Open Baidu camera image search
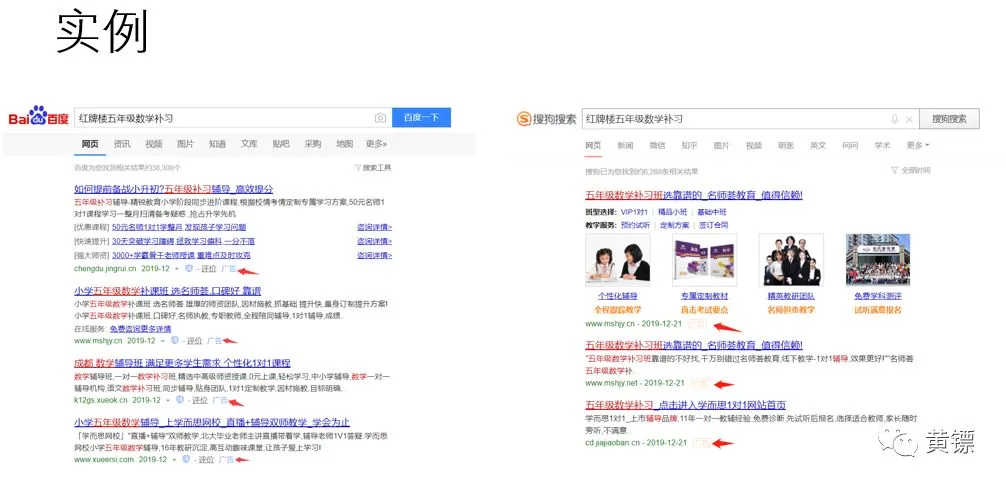 380,118
